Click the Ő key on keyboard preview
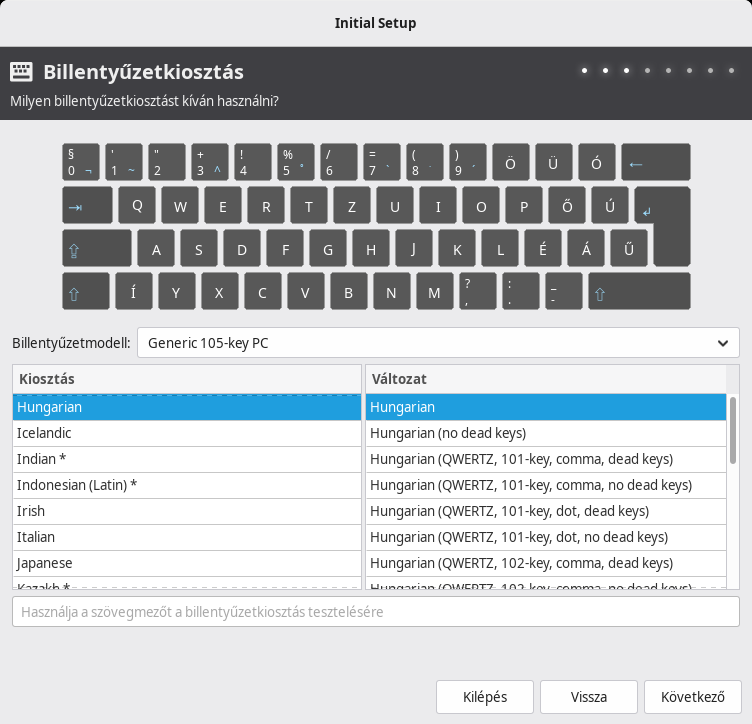Viewport: 752px width, 724px height. (566, 206)
